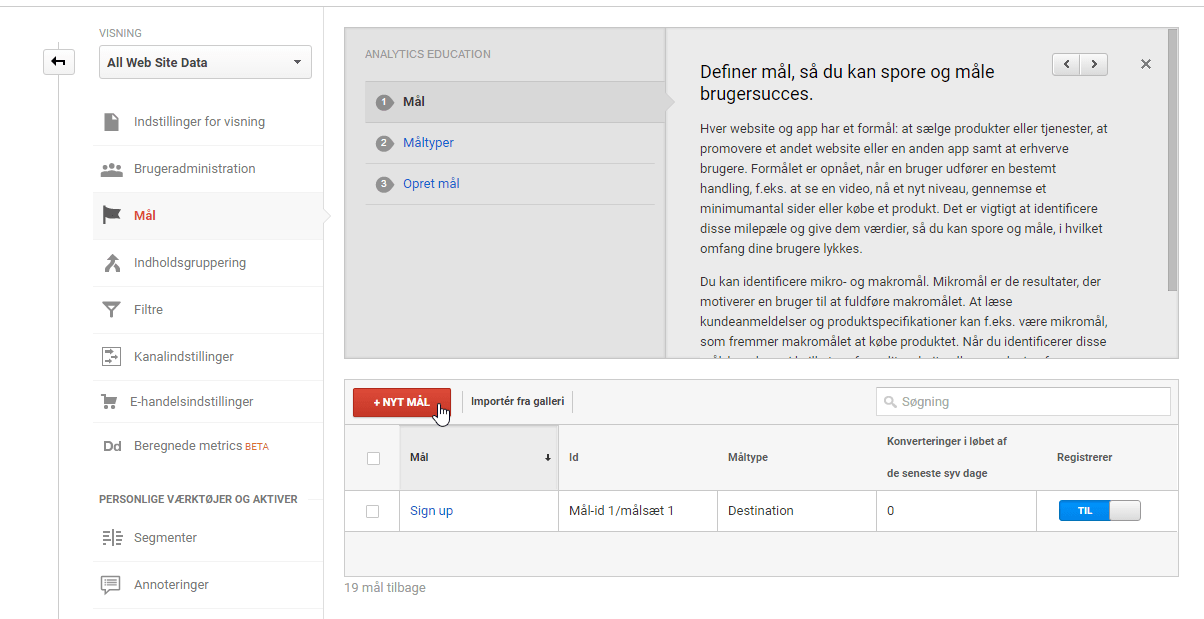Click the Indholdsgruppering icon
This screenshot has height=619, width=1204.
[x=112, y=263]
